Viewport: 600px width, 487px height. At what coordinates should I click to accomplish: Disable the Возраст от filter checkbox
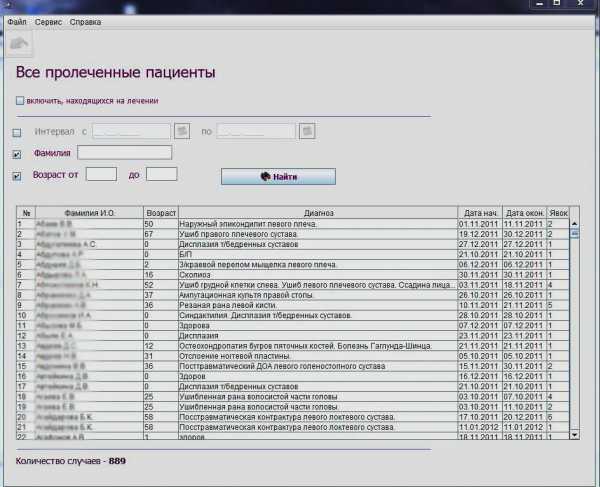(x=16, y=176)
